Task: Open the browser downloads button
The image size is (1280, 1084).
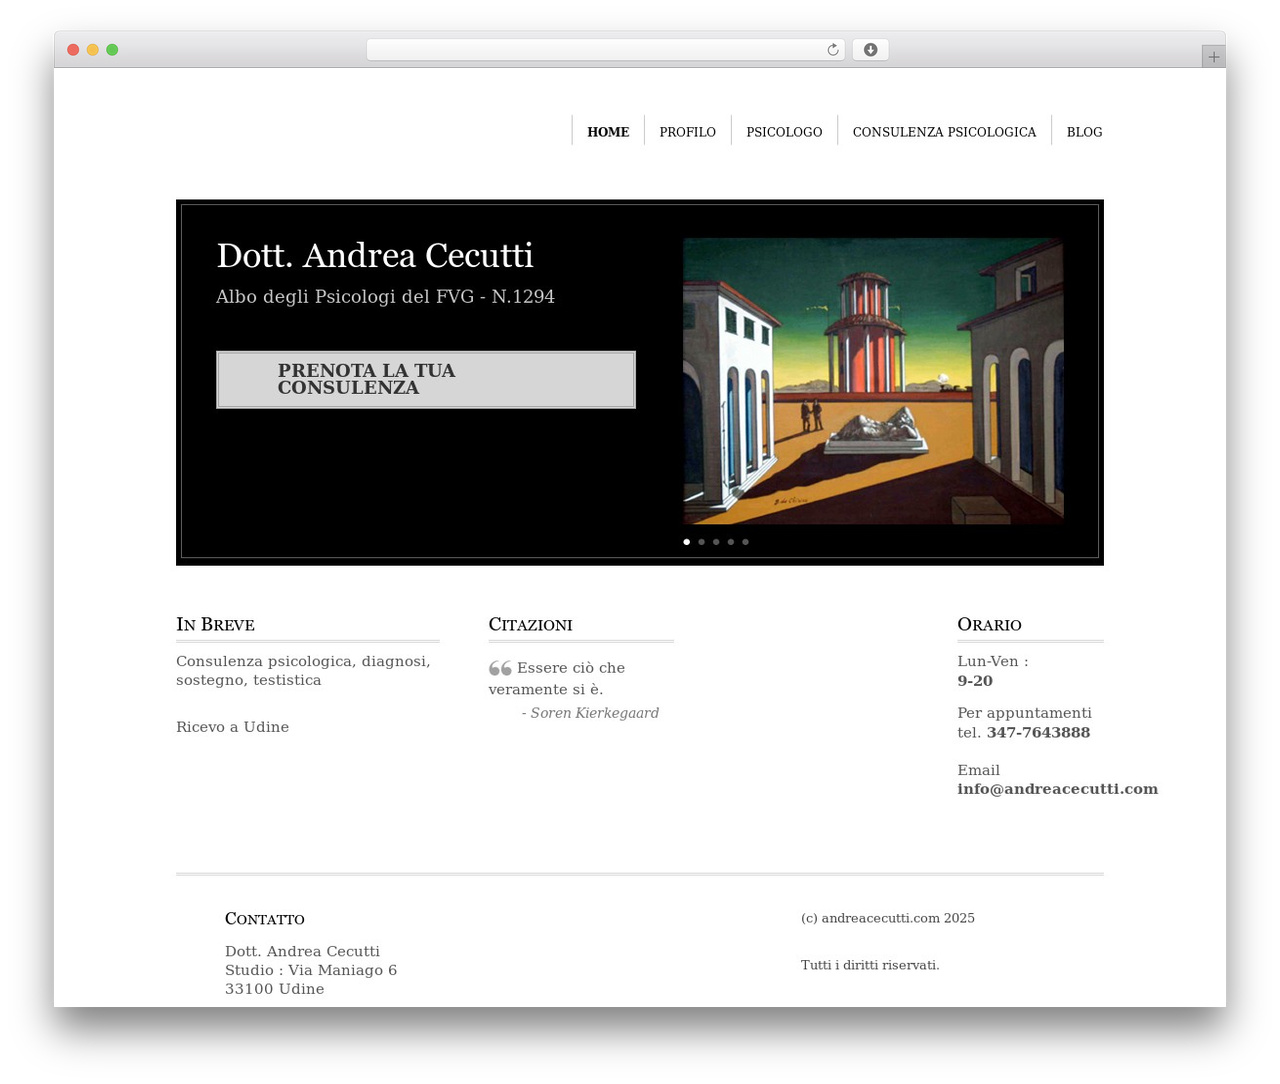Action: (870, 50)
